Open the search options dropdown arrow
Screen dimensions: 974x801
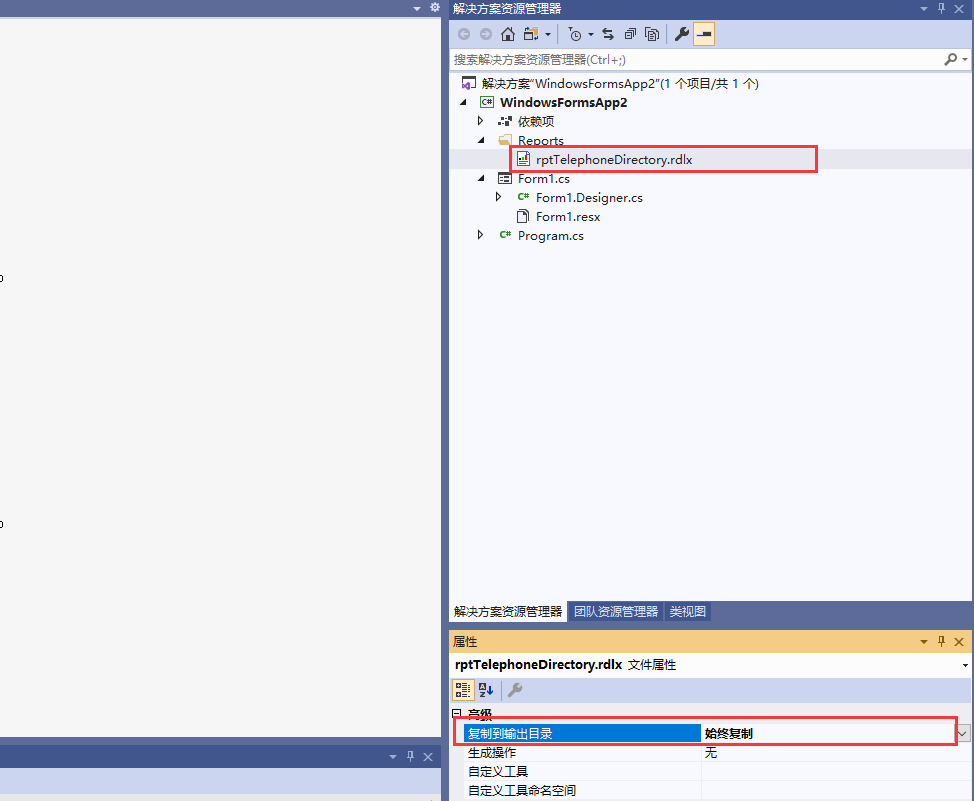[x=965, y=60]
